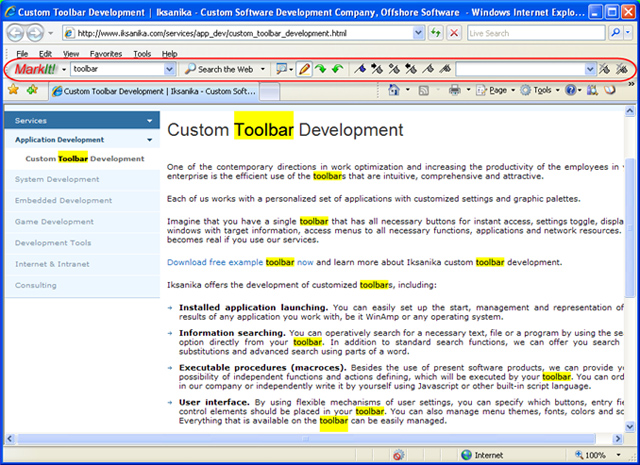640x465 pixels.
Task: Open the Tools menu in menu bar
Action: pyautogui.click(x=142, y=53)
